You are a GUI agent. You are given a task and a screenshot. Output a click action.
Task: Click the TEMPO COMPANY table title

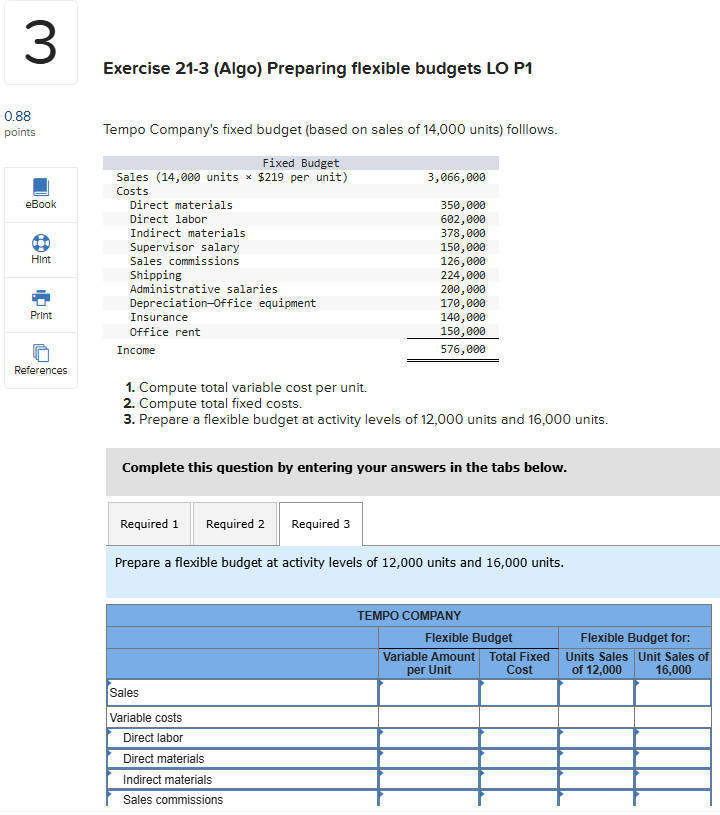click(x=409, y=616)
